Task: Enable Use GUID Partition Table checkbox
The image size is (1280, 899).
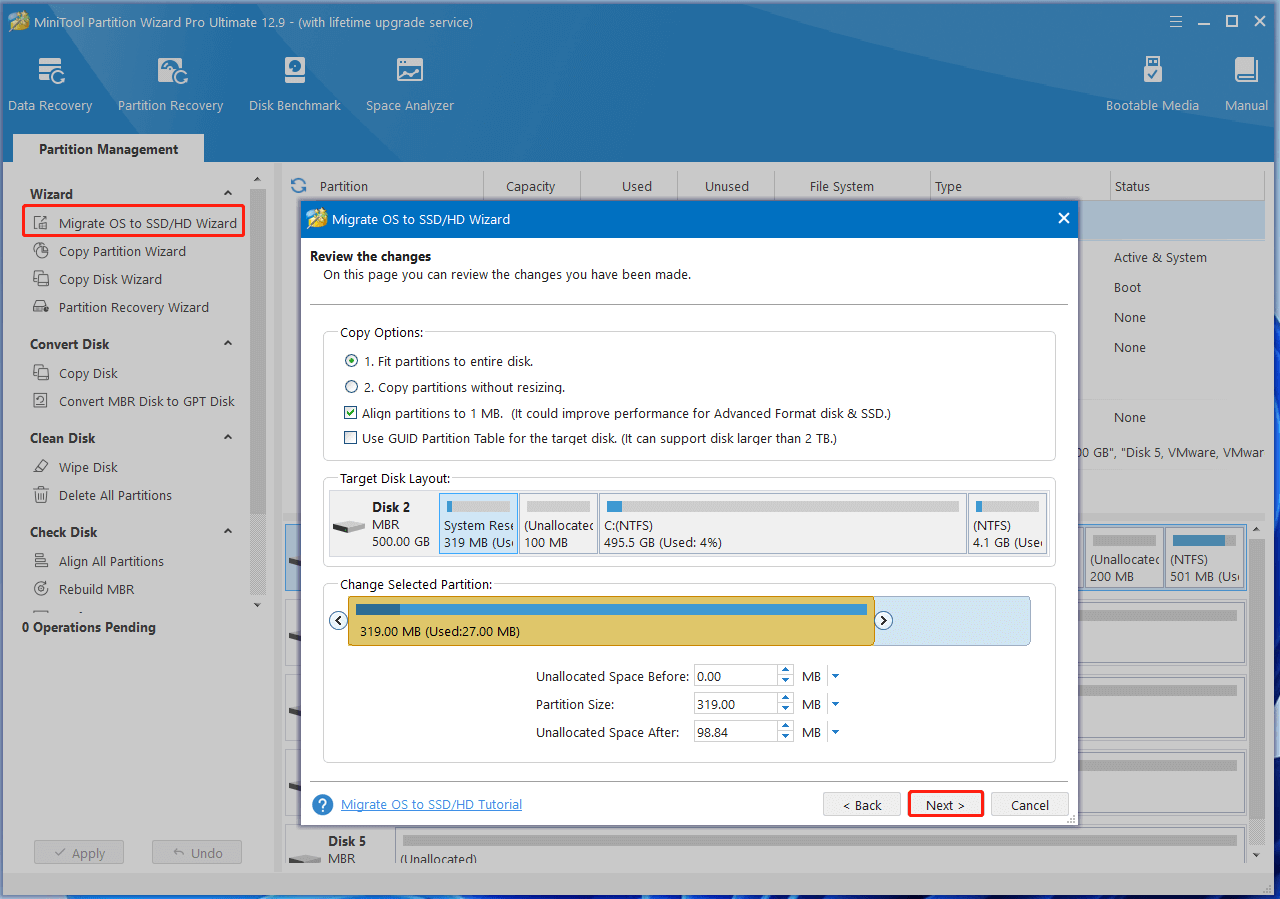Action: click(351, 438)
